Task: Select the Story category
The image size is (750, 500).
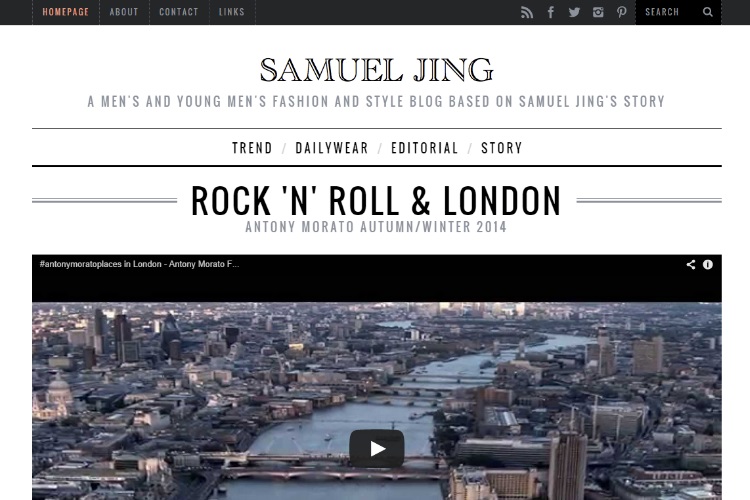Action: click(x=502, y=148)
